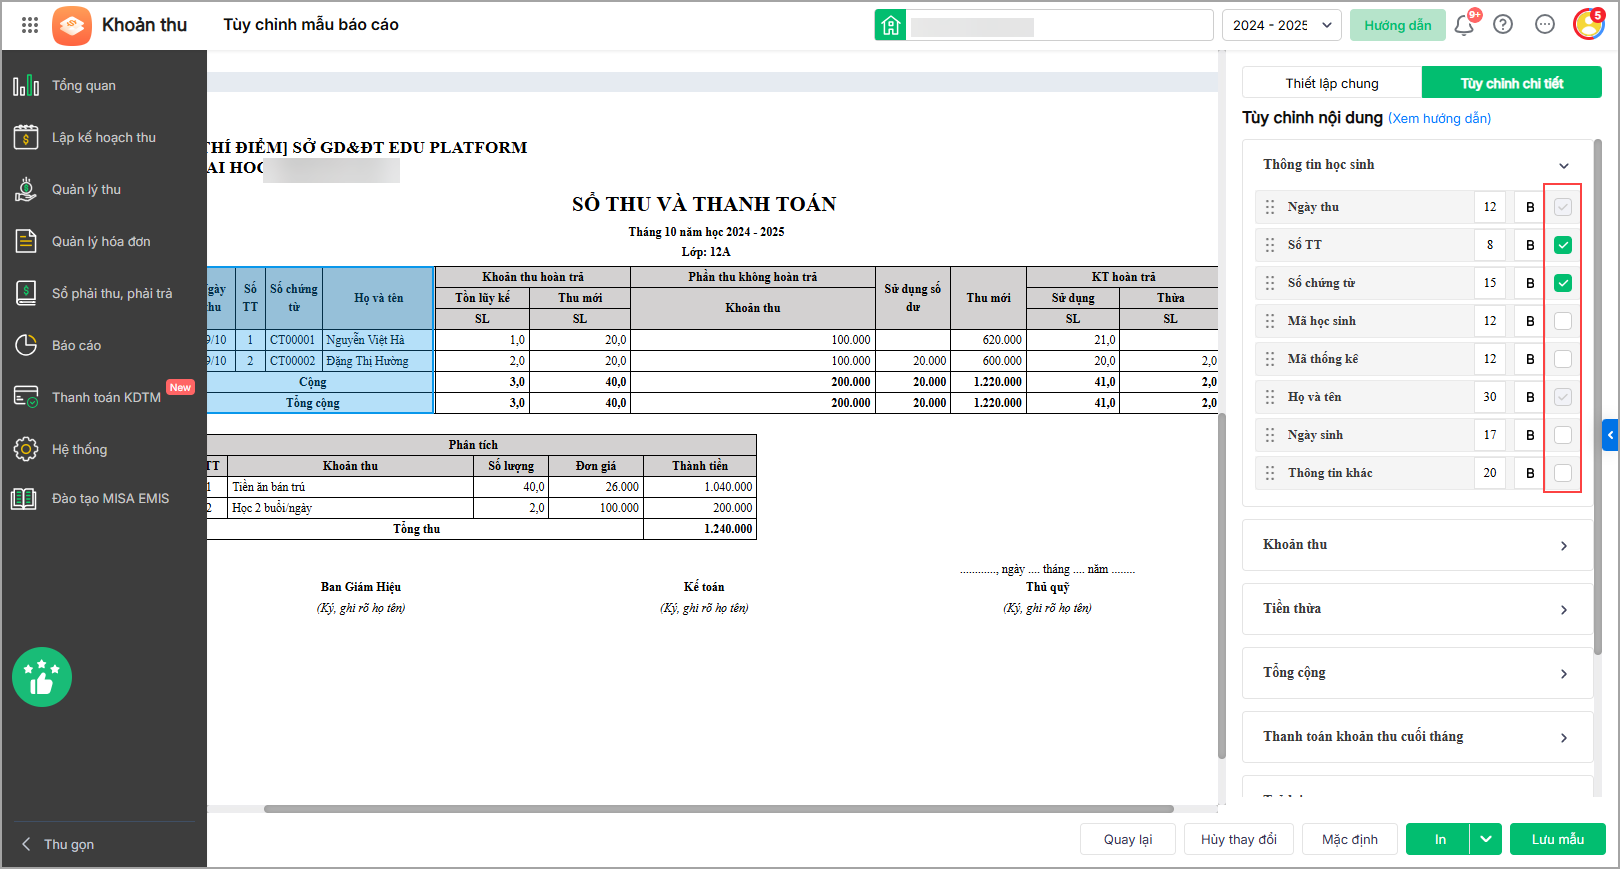Click the school search input field
1620x869 pixels.
point(1059,25)
